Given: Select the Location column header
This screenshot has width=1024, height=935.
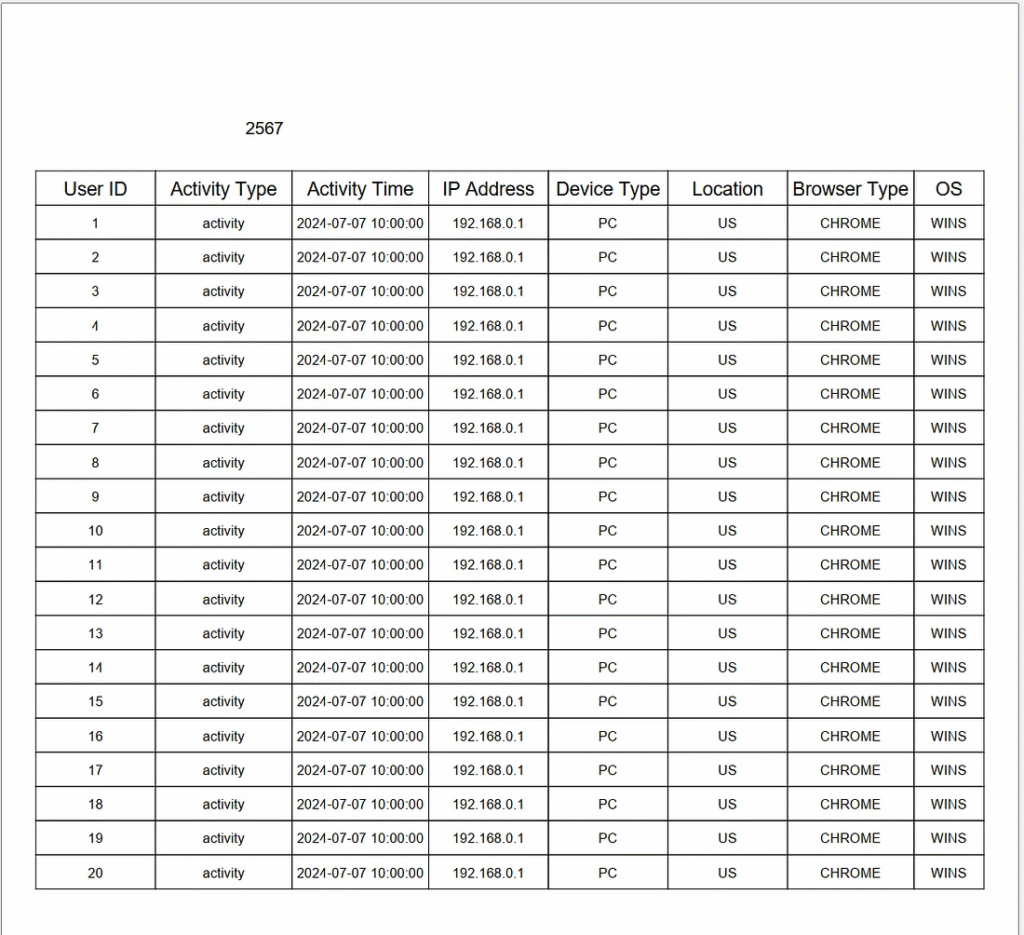Looking at the screenshot, I should coord(728,189).
